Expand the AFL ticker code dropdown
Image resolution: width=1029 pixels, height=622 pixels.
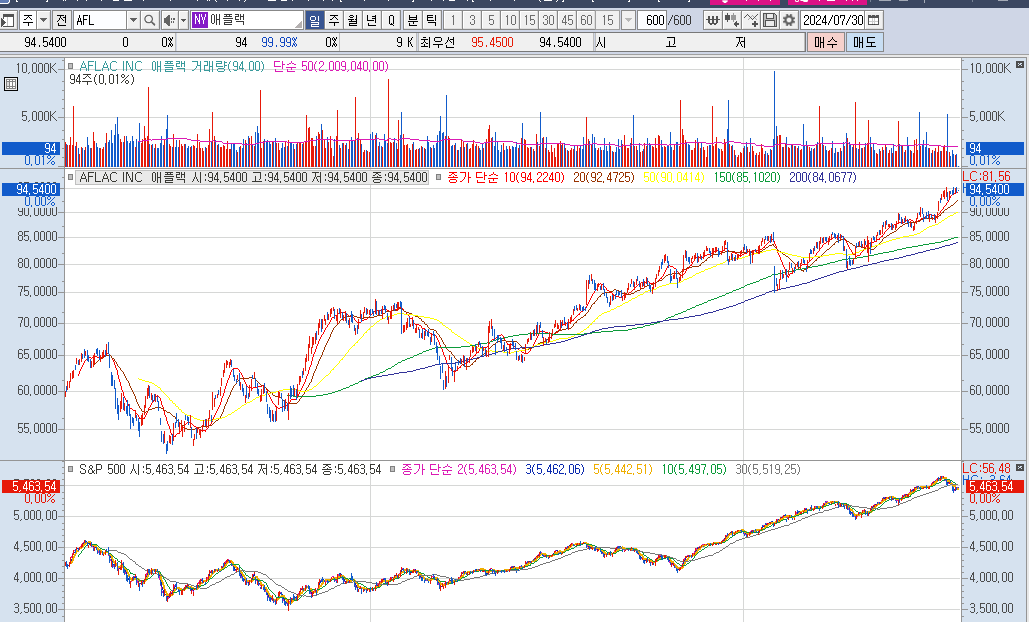(x=133, y=20)
